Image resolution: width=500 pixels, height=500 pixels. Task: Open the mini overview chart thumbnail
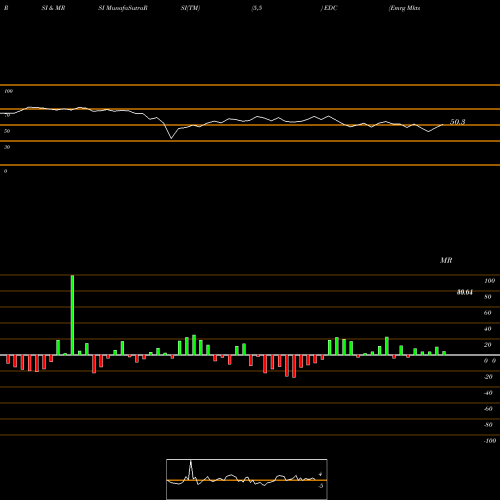click(x=247, y=479)
